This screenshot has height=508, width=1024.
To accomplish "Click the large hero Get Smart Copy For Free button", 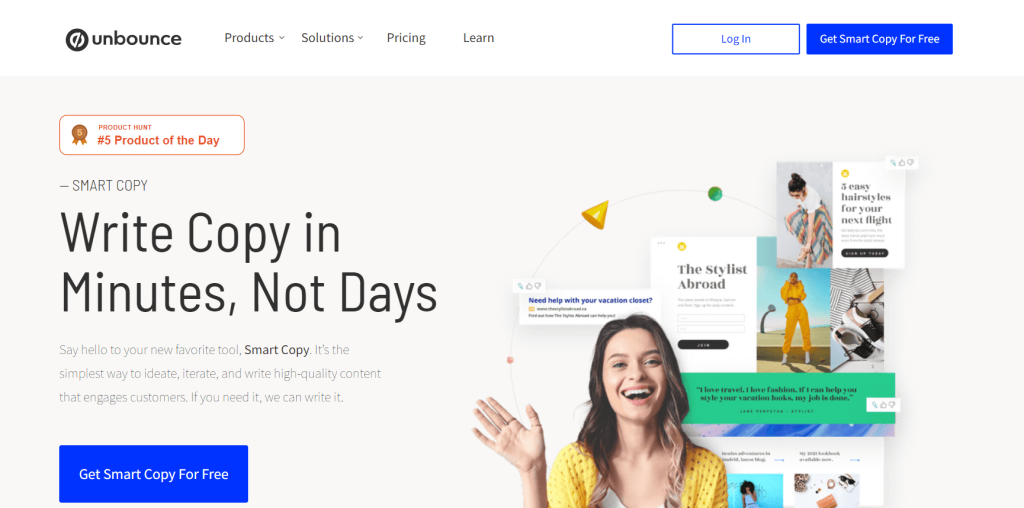I will pos(153,474).
